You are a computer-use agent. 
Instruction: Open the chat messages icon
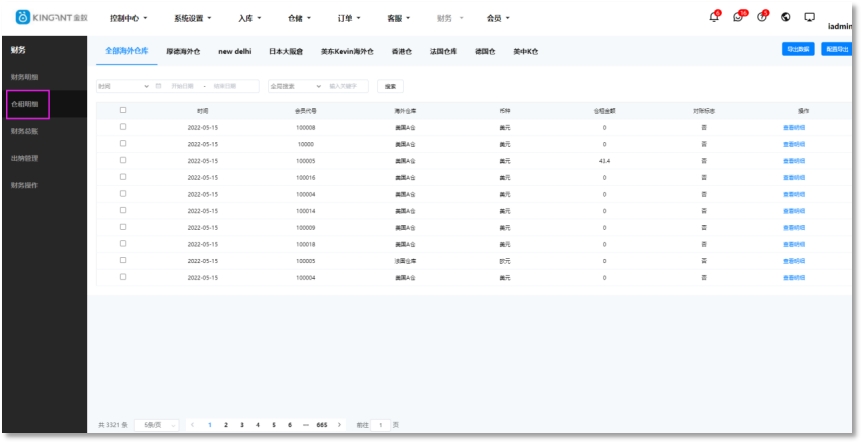point(738,17)
